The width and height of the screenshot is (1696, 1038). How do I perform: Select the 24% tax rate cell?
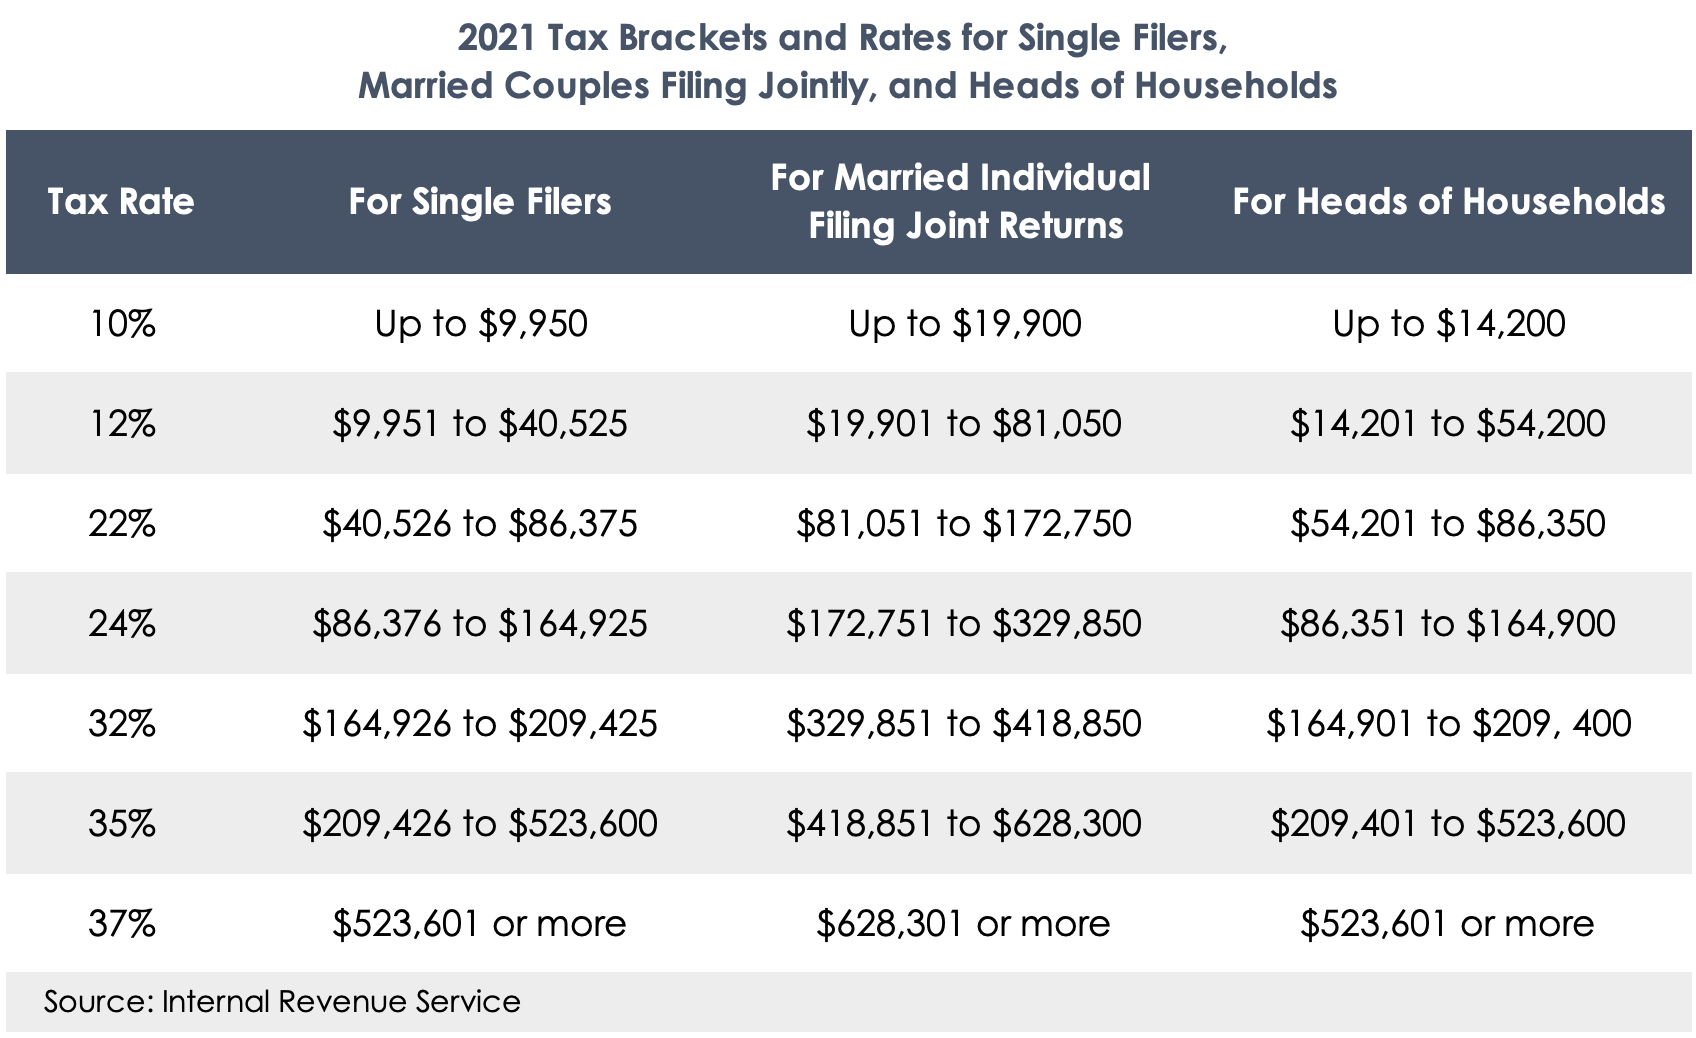pyautogui.click(x=122, y=624)
